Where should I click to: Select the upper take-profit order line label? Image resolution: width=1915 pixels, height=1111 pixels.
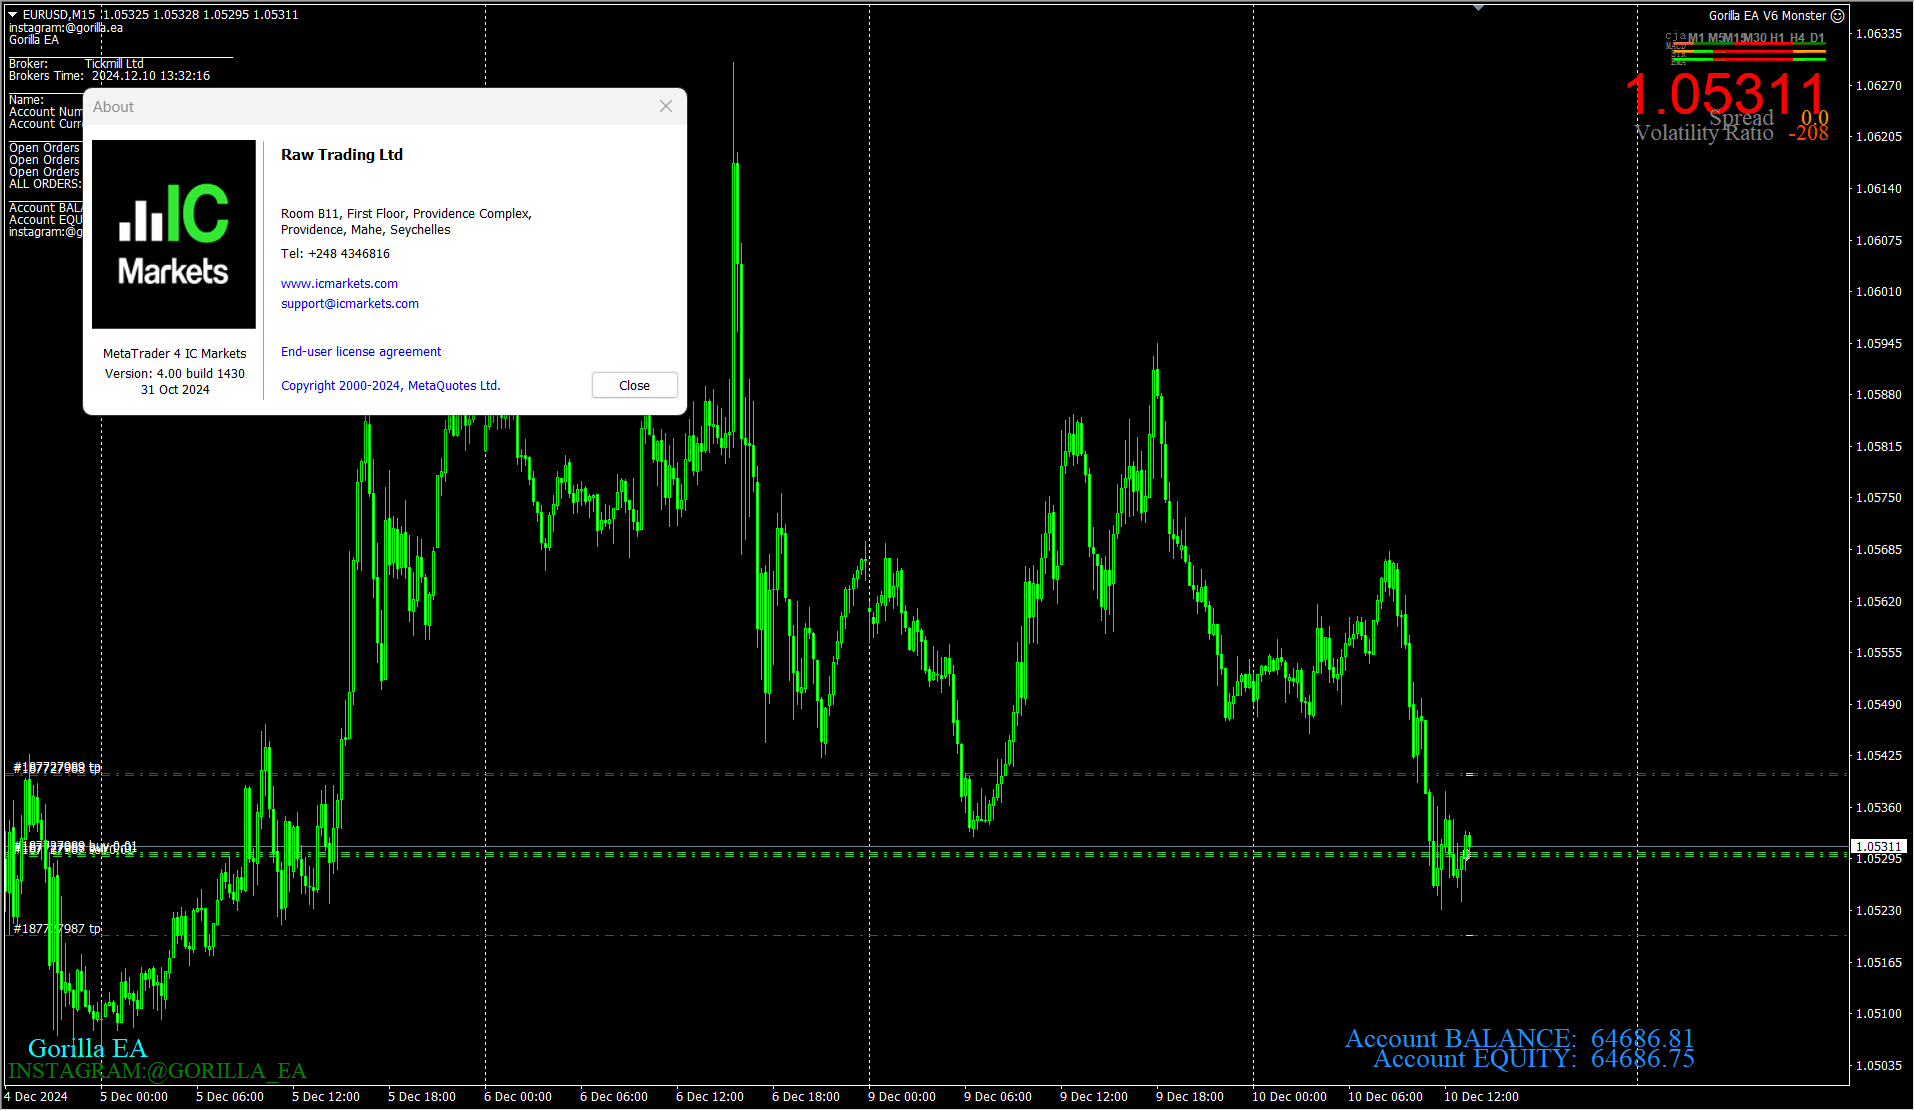coord(57,768)
